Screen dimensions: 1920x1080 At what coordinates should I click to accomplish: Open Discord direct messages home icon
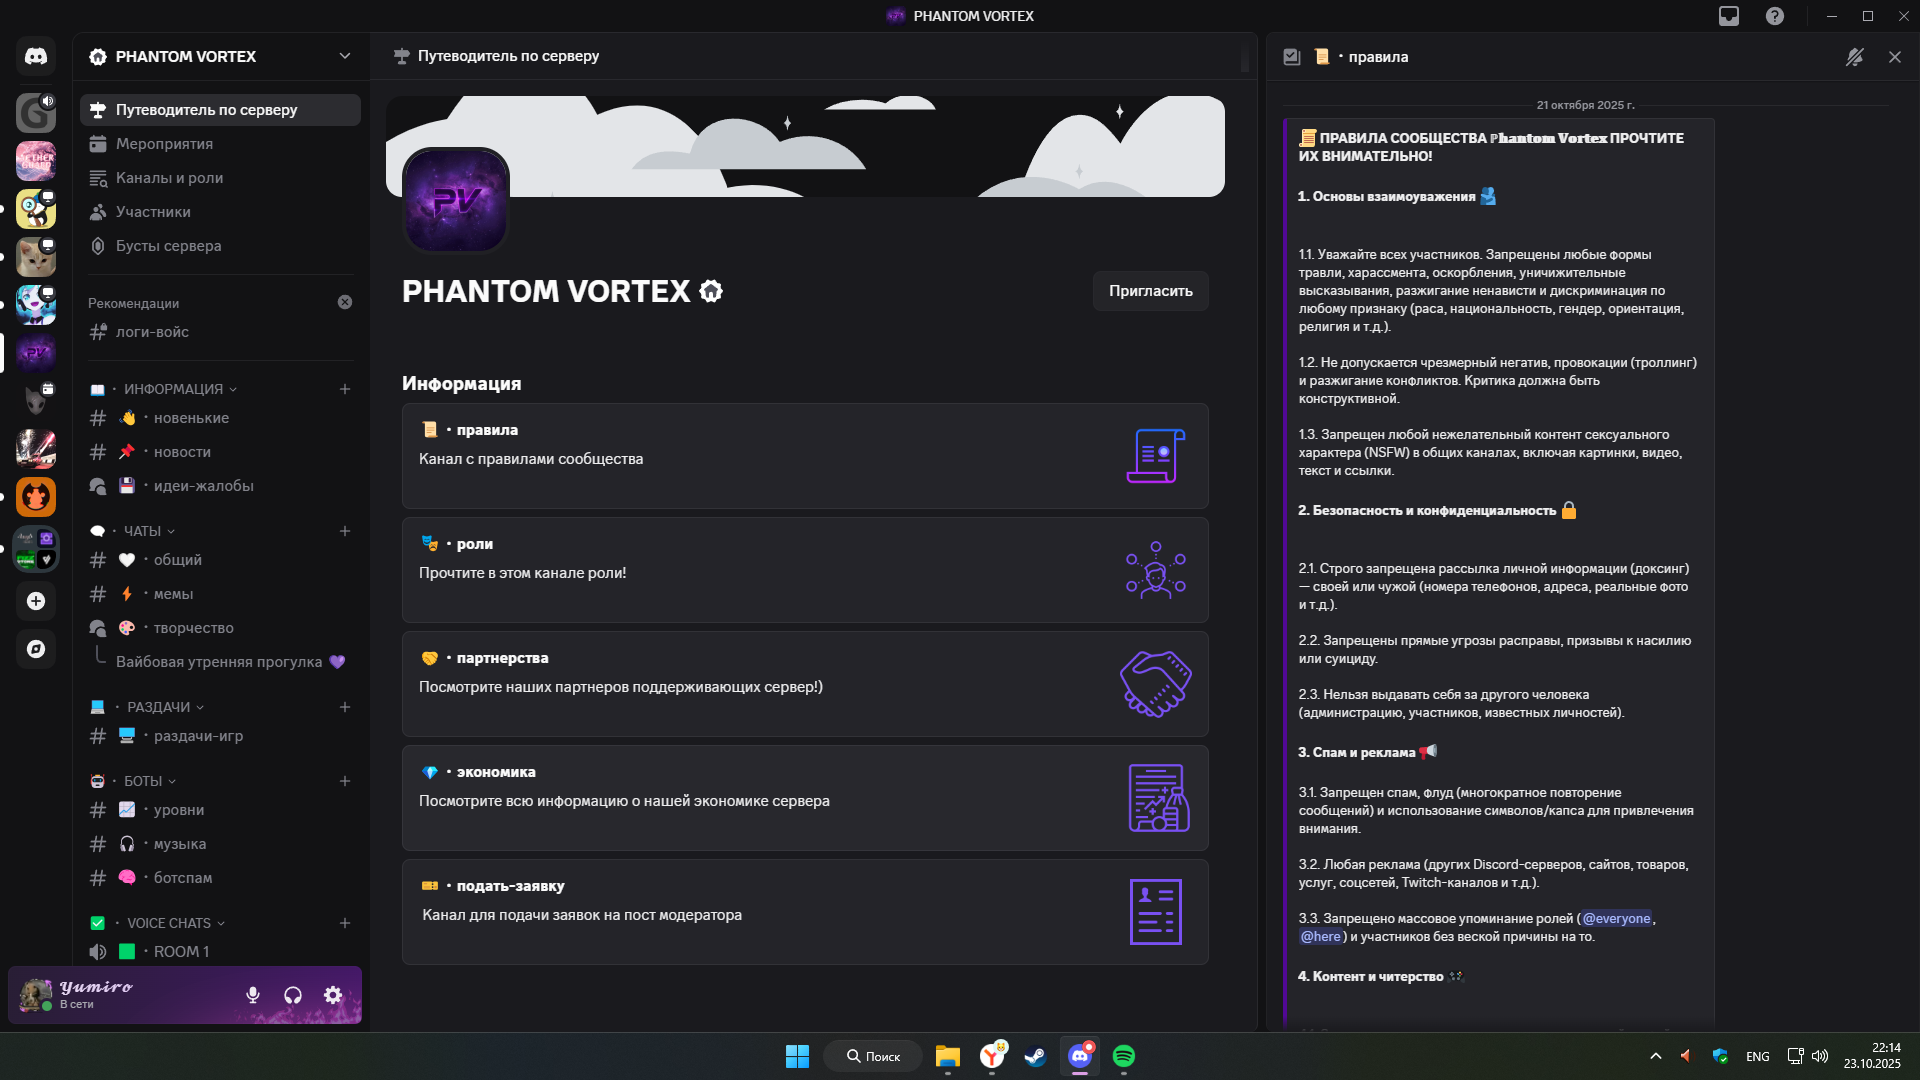36,57
